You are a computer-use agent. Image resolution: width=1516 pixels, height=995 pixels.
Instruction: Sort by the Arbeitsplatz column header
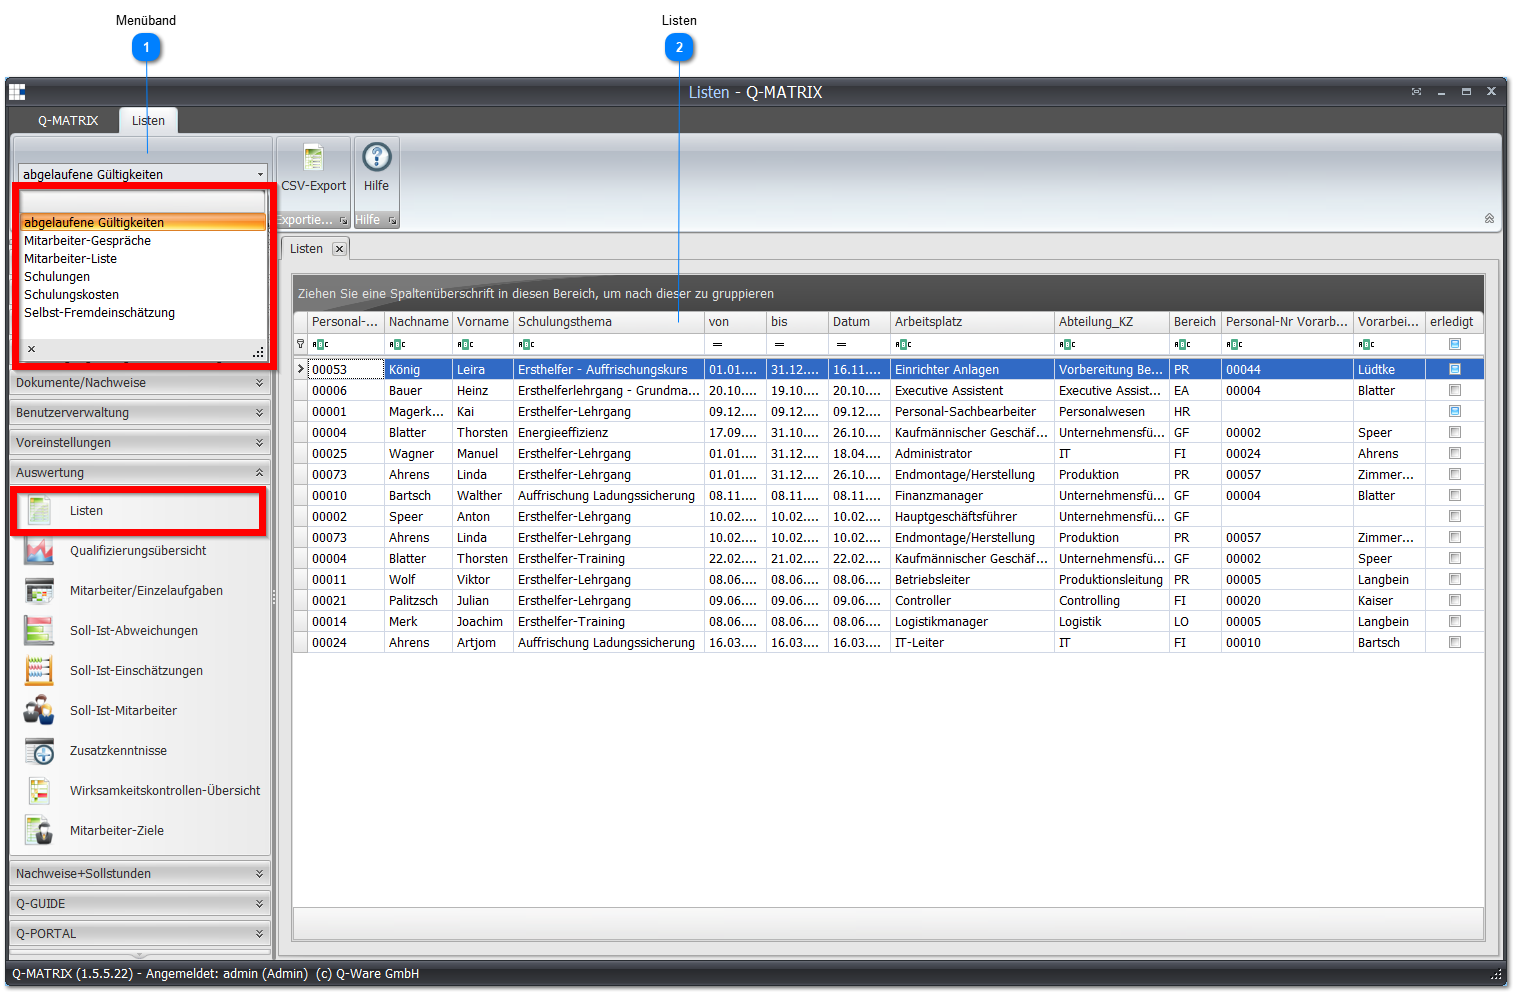point(973,322)
